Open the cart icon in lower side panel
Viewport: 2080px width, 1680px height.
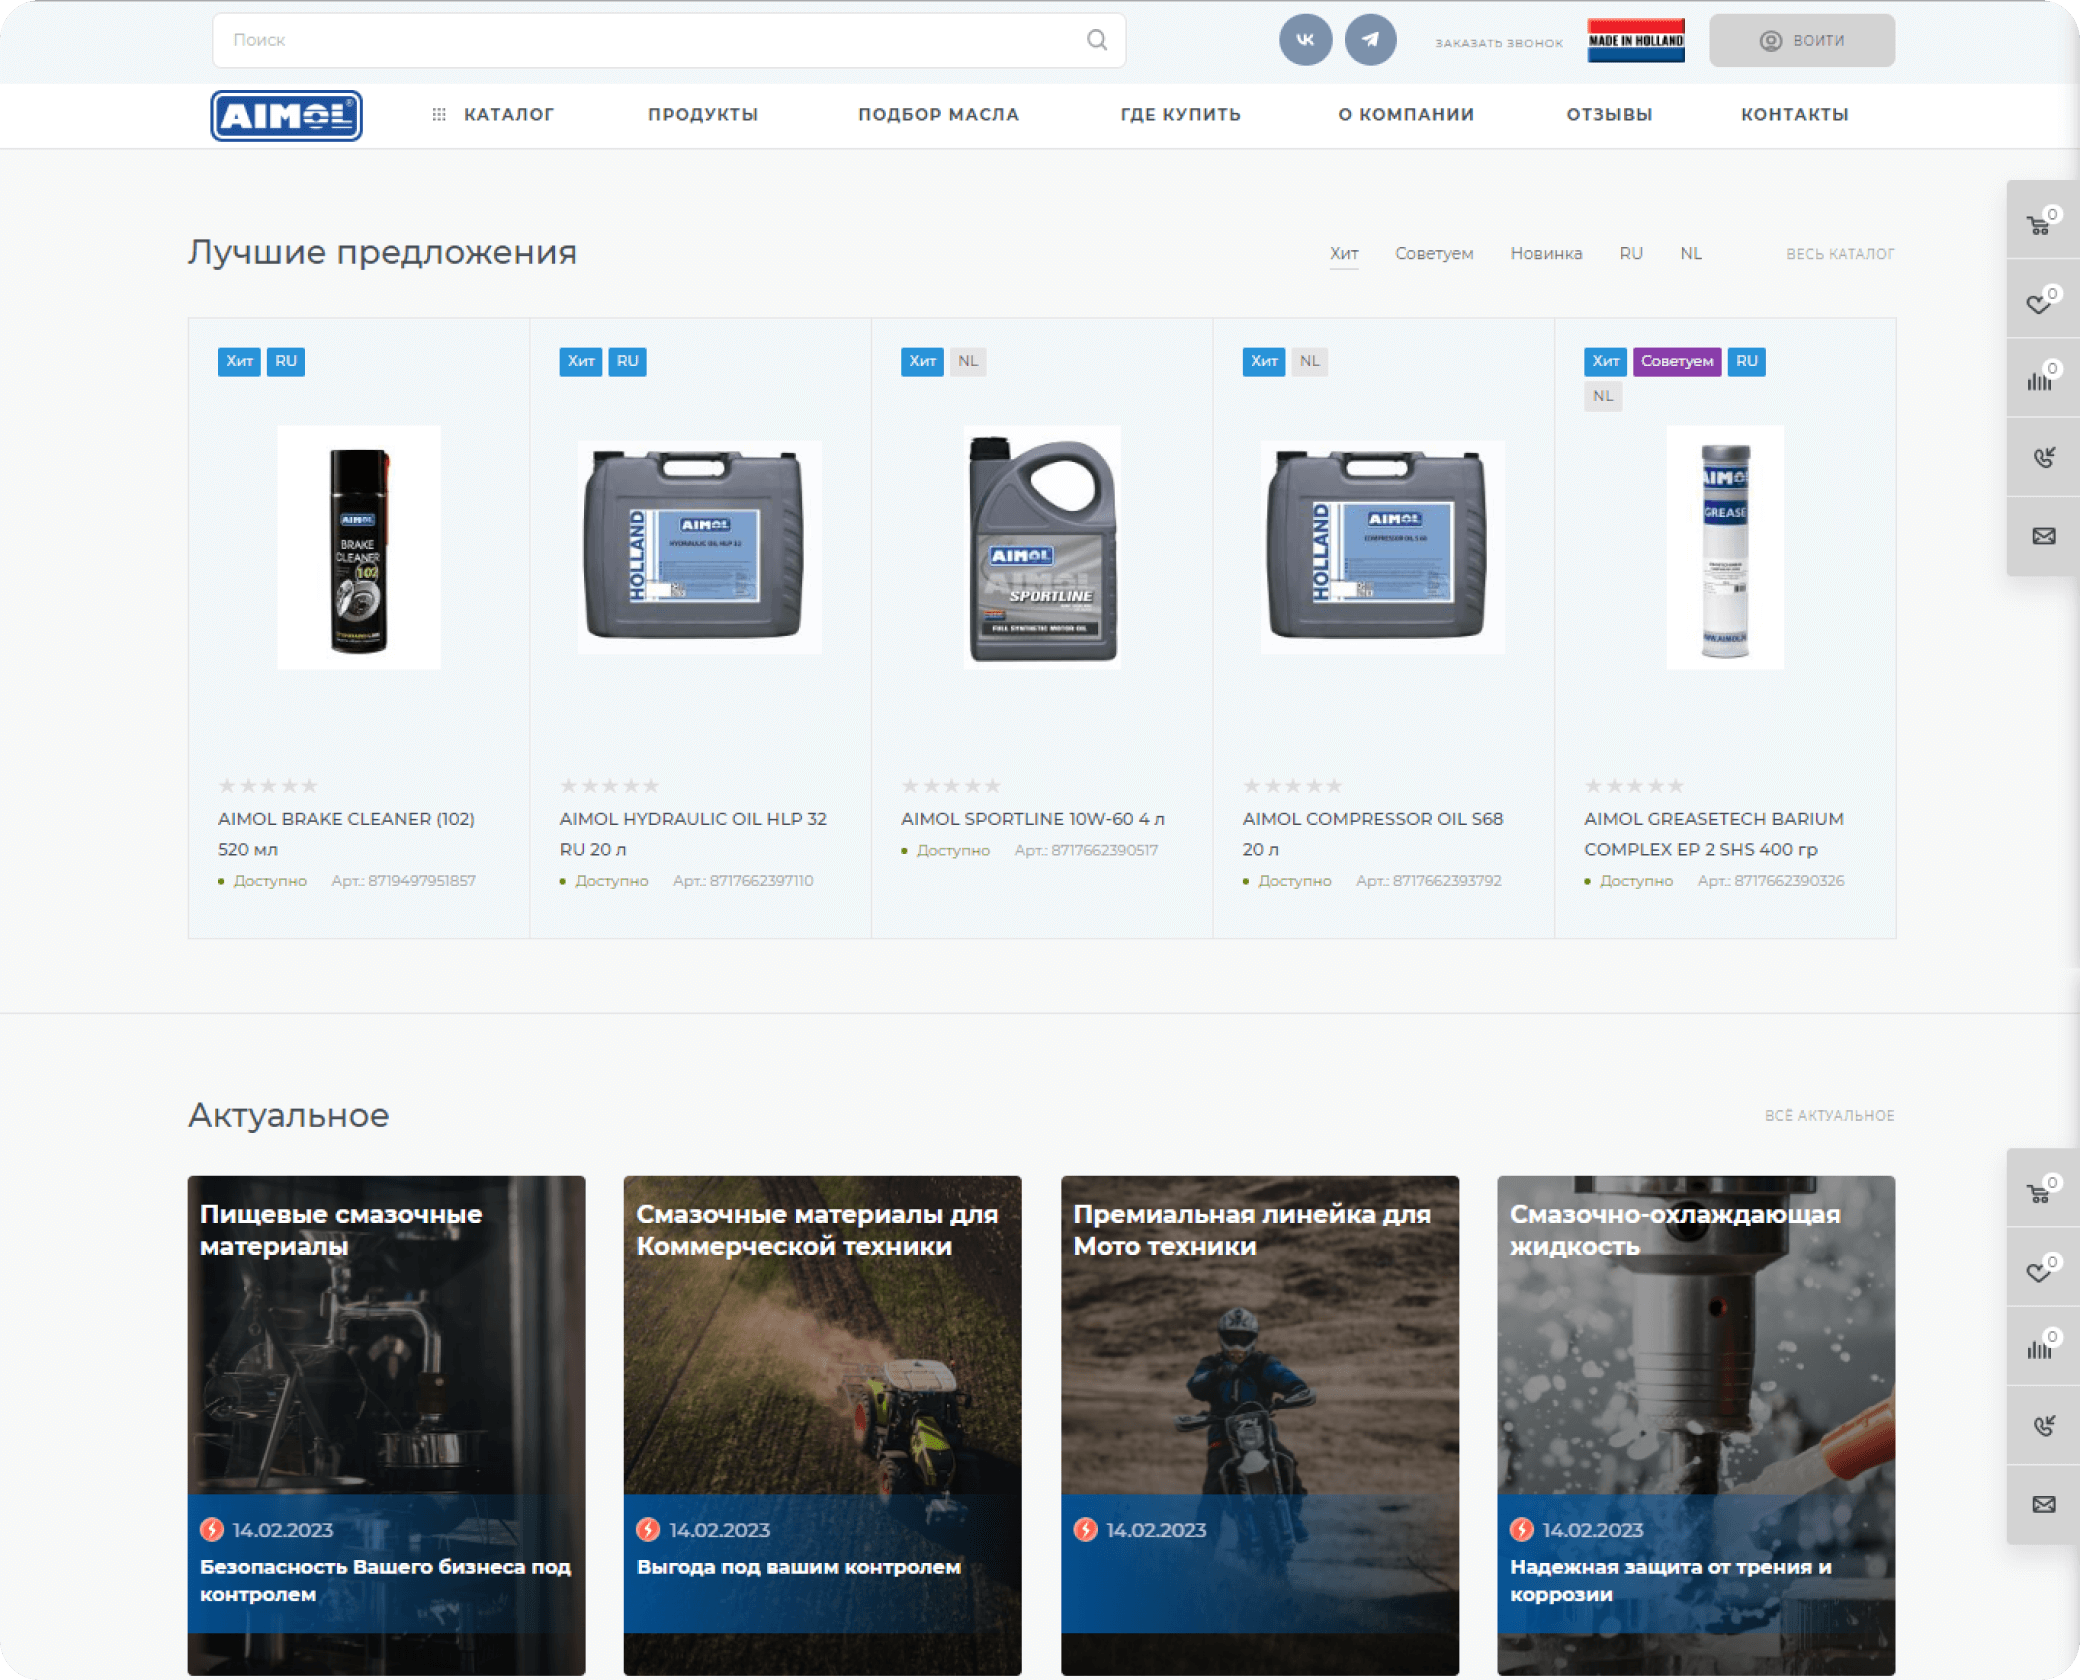2039,1192
